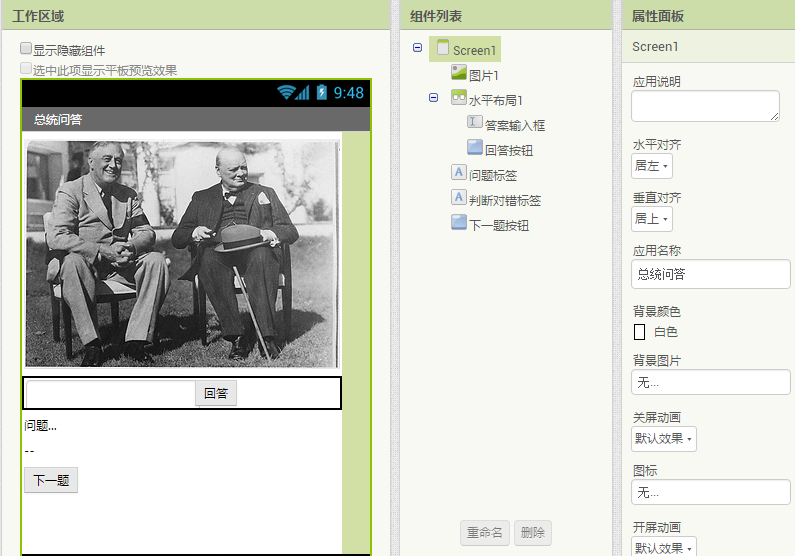This screenshot has width=795, height=556.
Task: Select the 下一题按钮 button icon in tree
Action: (459, 223)
